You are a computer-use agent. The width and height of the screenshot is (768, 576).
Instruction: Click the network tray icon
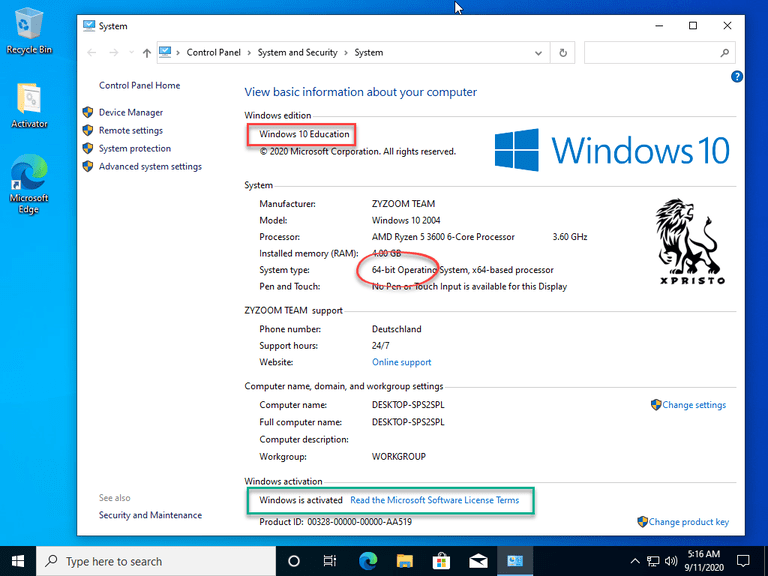click(x=653, y=561)
